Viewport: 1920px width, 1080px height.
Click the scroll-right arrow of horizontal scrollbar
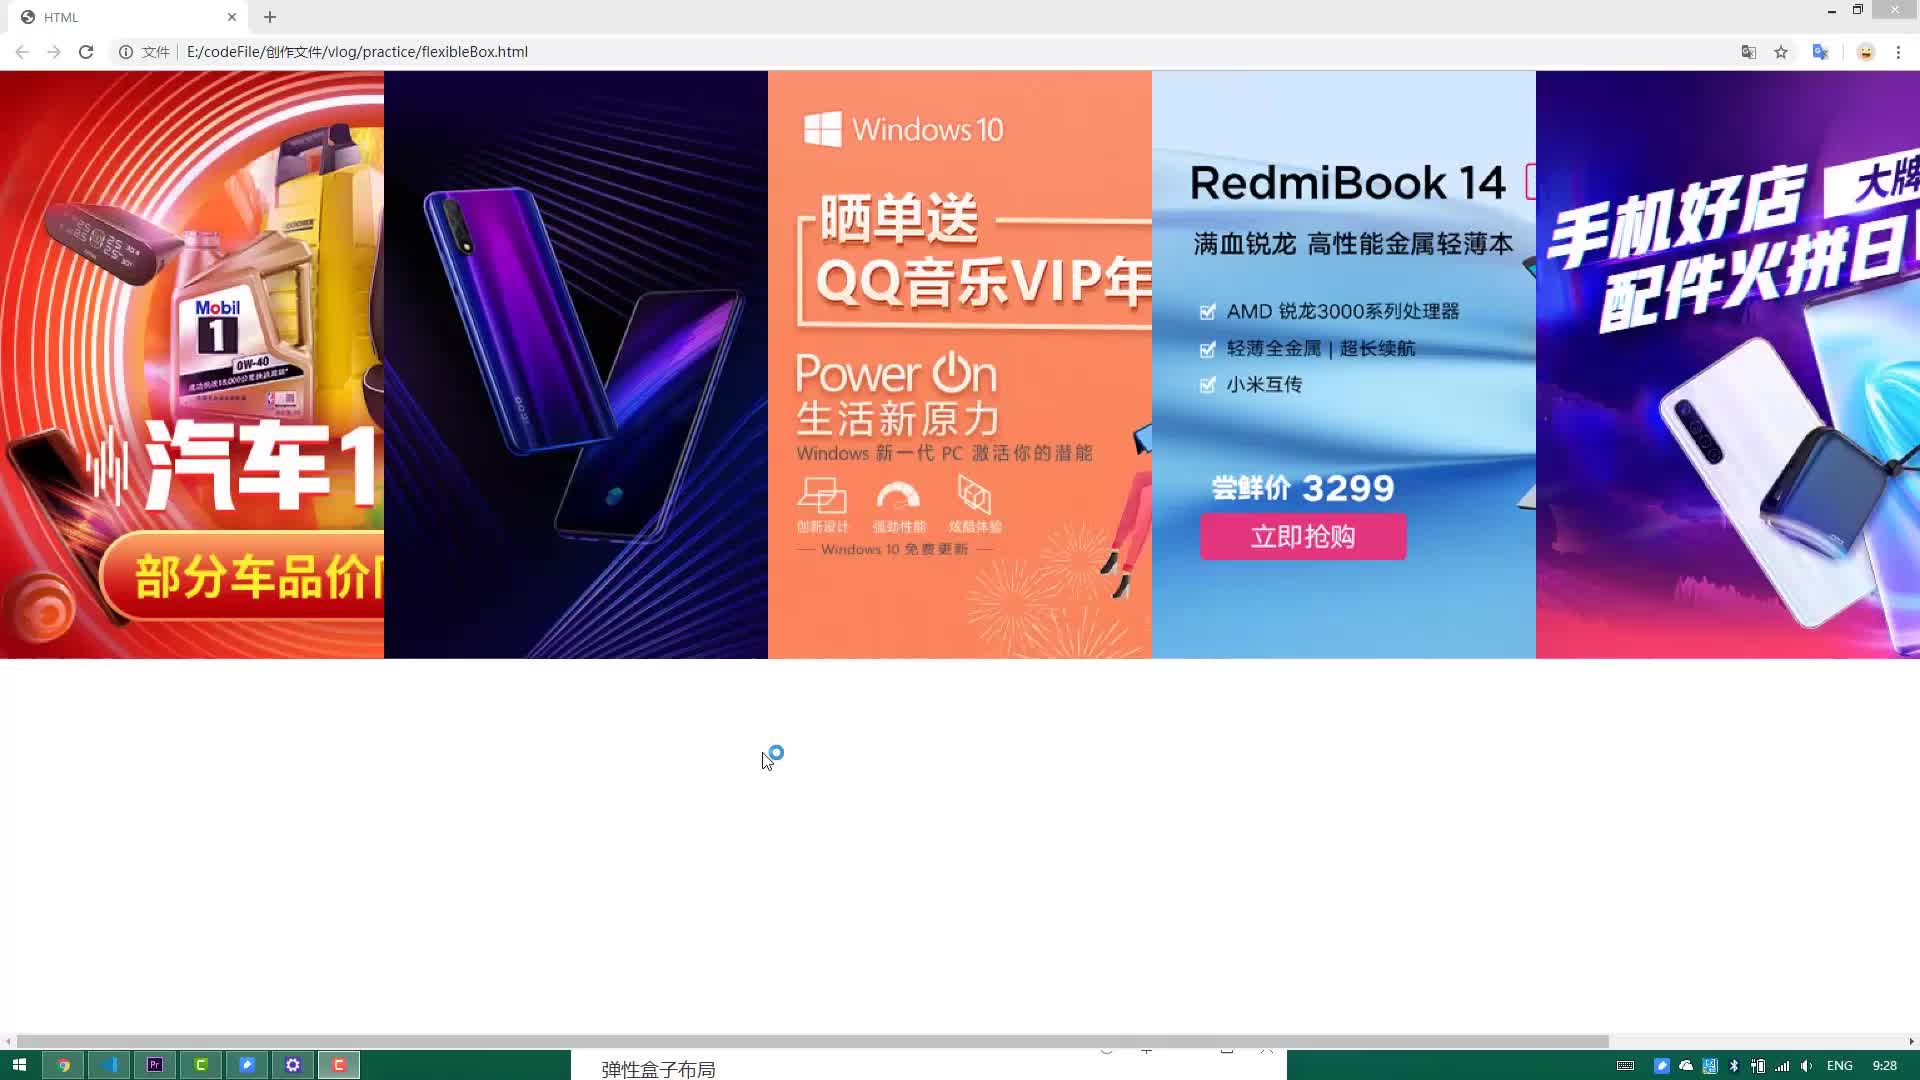pos(1911,1041)
